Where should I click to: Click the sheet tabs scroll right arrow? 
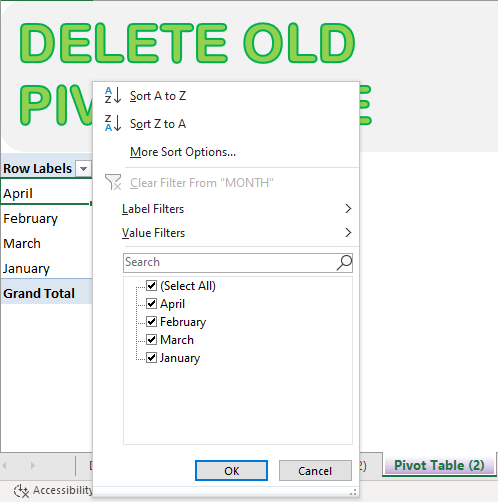coord(33,465)
